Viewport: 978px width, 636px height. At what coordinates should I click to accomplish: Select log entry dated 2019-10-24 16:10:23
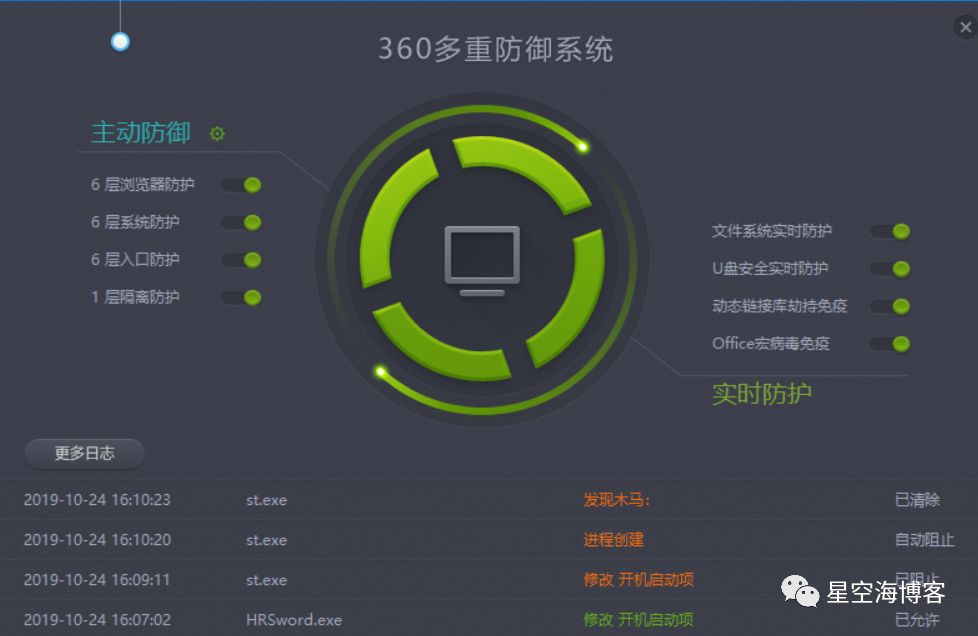click(x=489, y=500)
